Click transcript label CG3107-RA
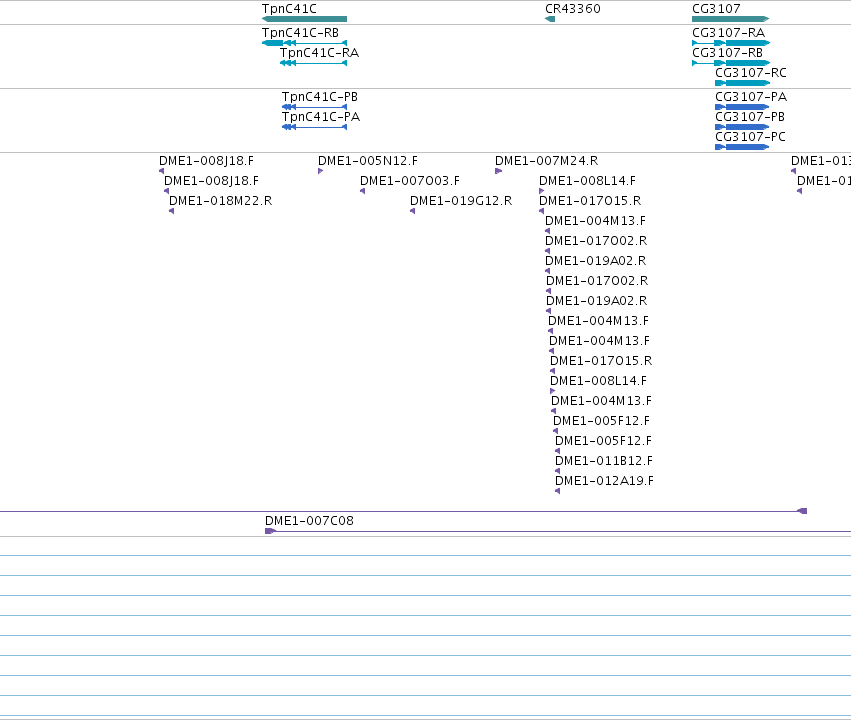 728,33
